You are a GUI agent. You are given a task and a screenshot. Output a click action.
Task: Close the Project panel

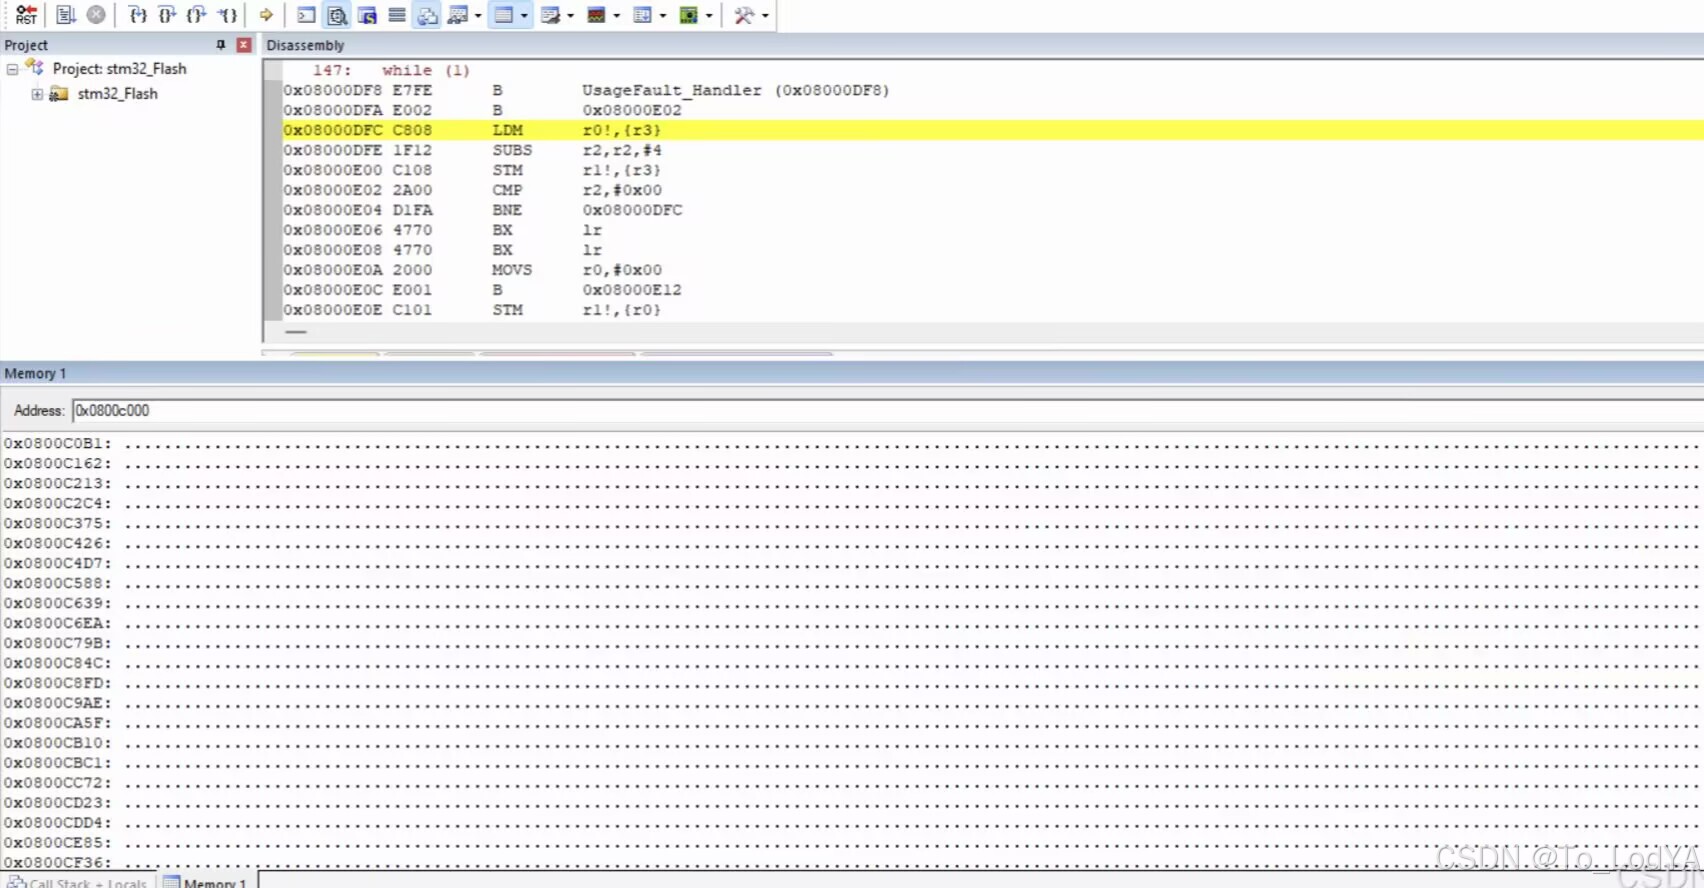[243, 45]
